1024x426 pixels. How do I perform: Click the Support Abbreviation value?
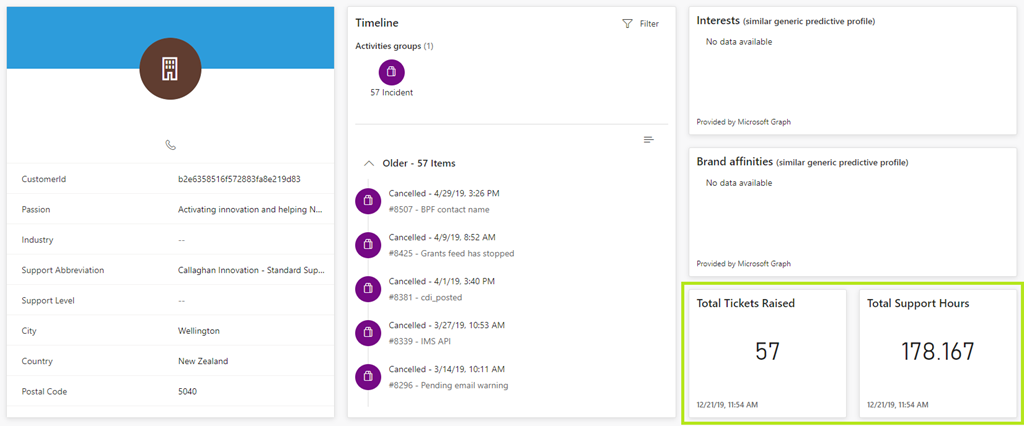pos(249,270)
